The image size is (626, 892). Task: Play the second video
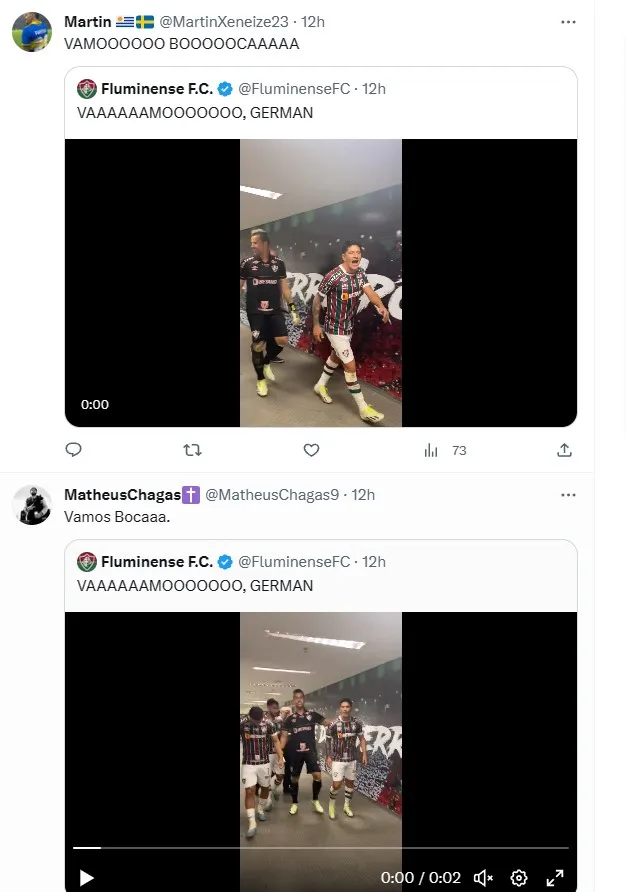tap(87, 878)
